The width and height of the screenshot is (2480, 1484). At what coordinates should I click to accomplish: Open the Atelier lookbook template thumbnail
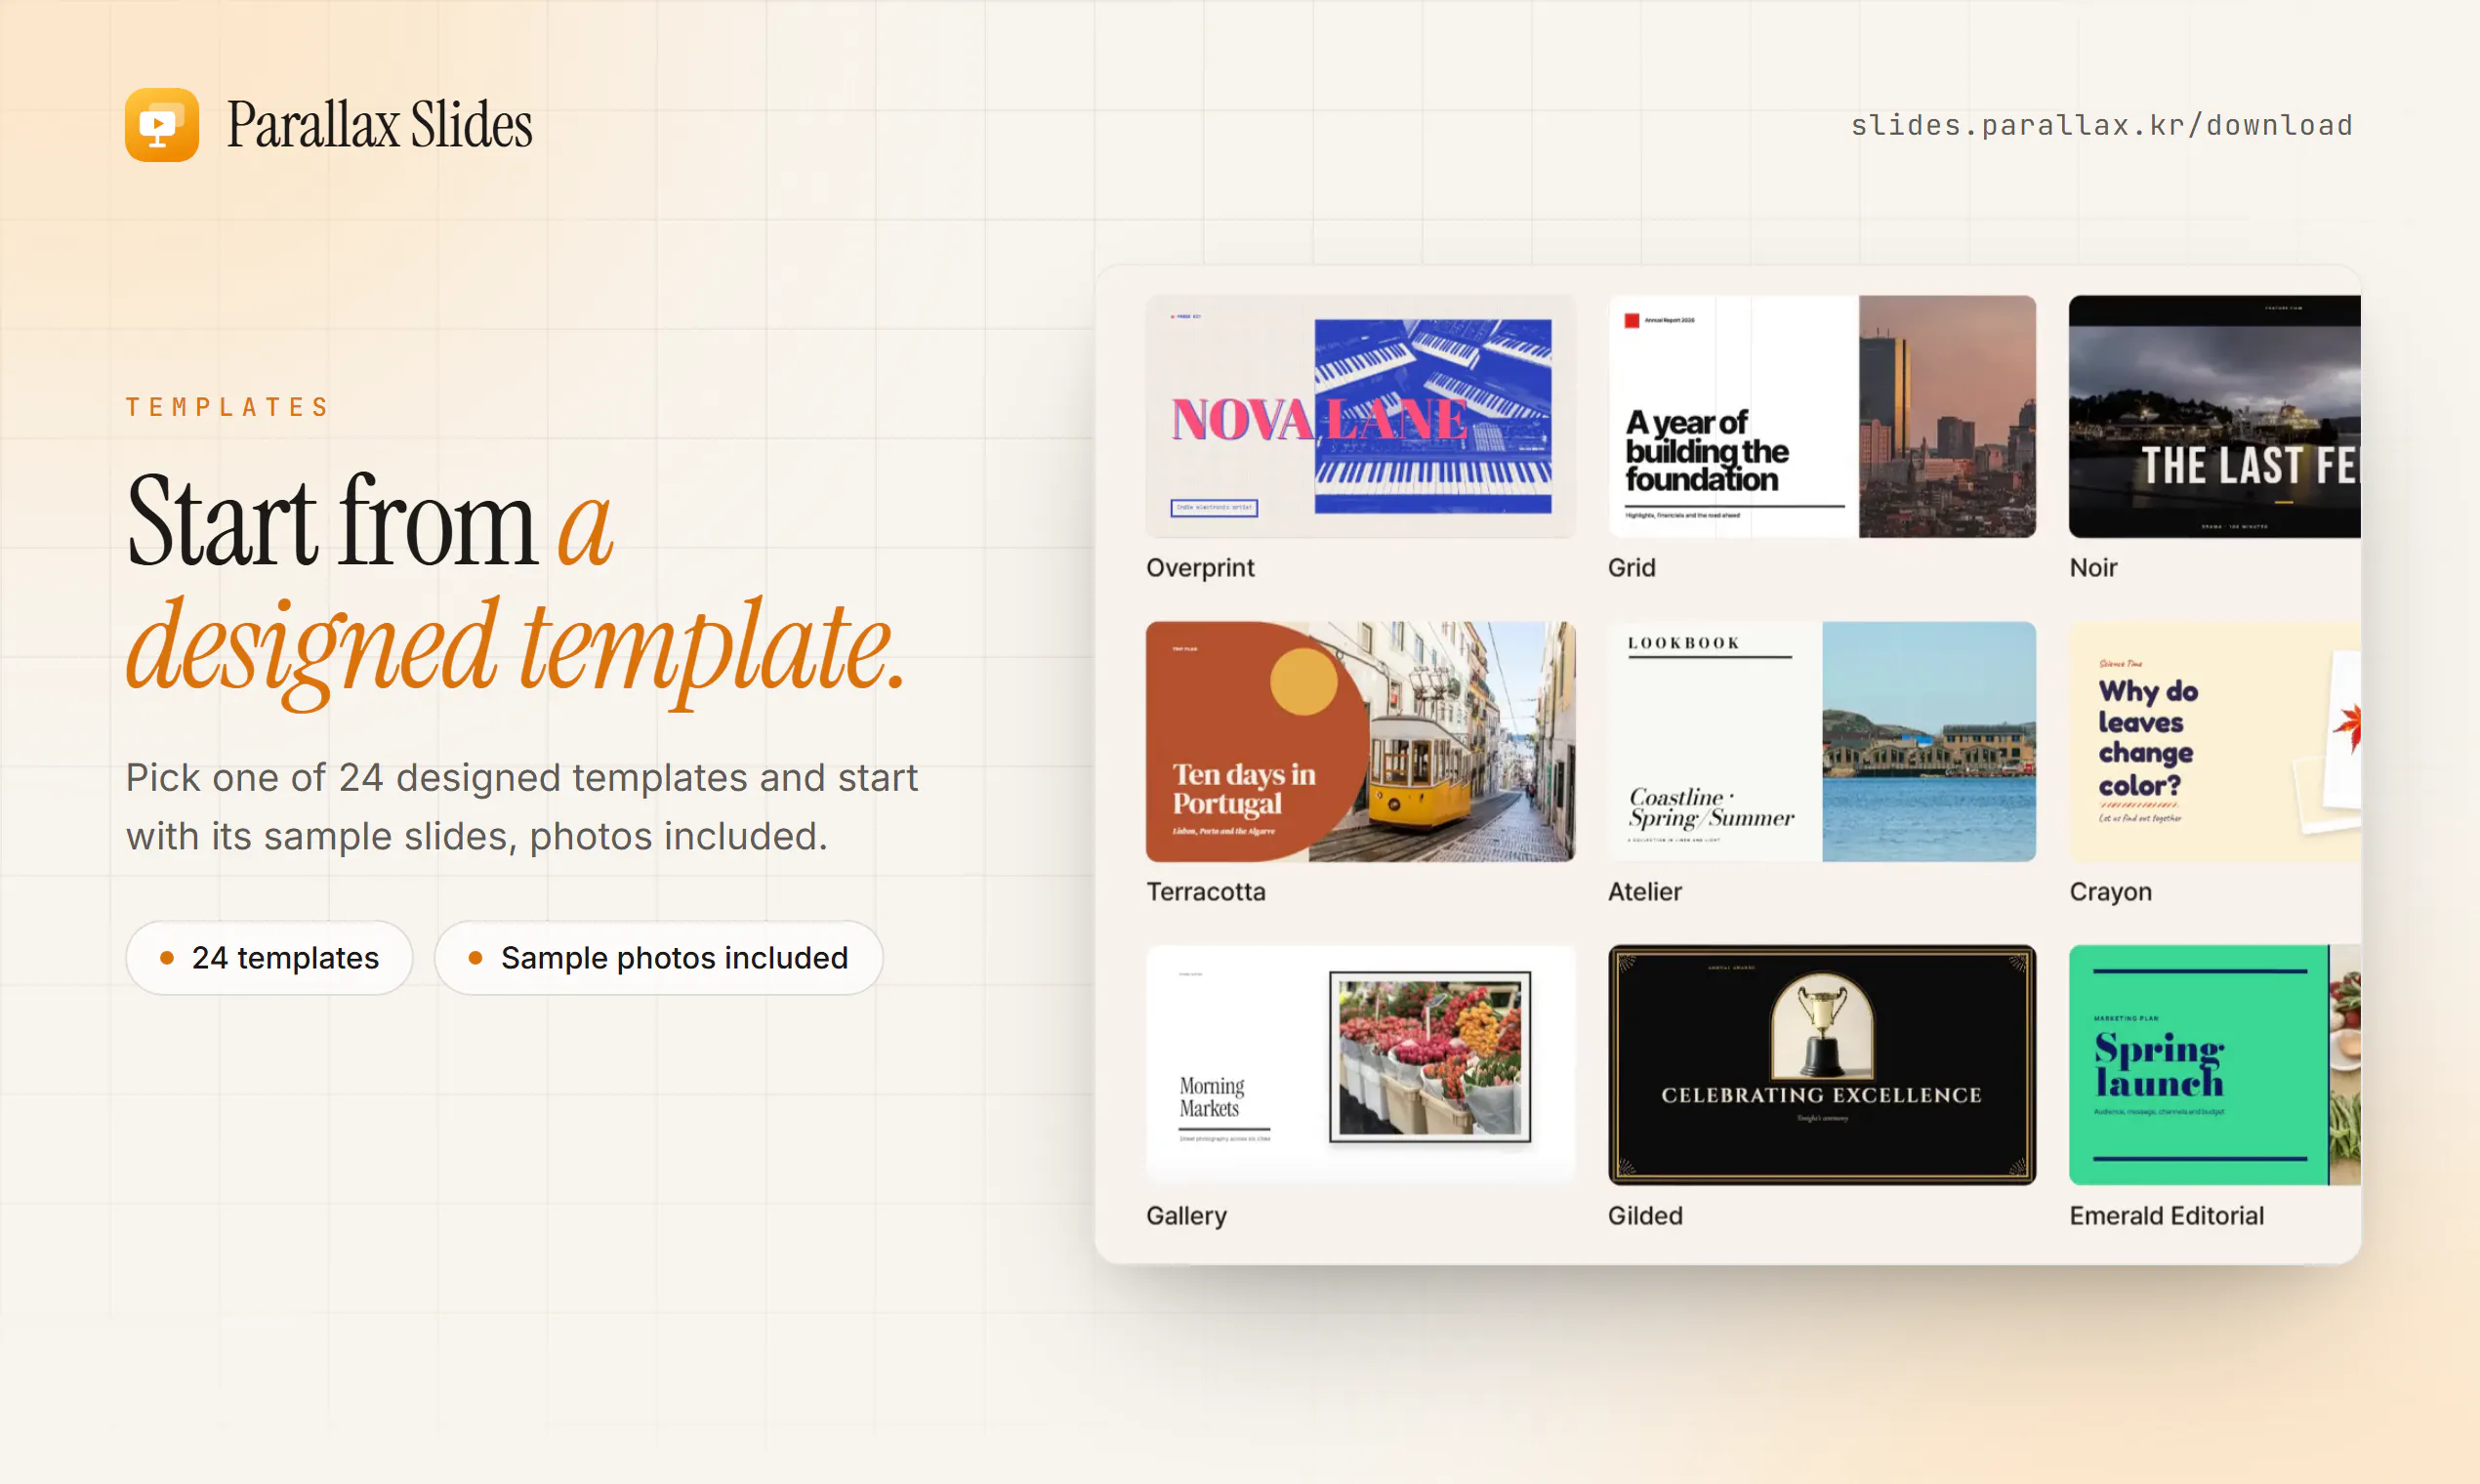point(1821,741)
